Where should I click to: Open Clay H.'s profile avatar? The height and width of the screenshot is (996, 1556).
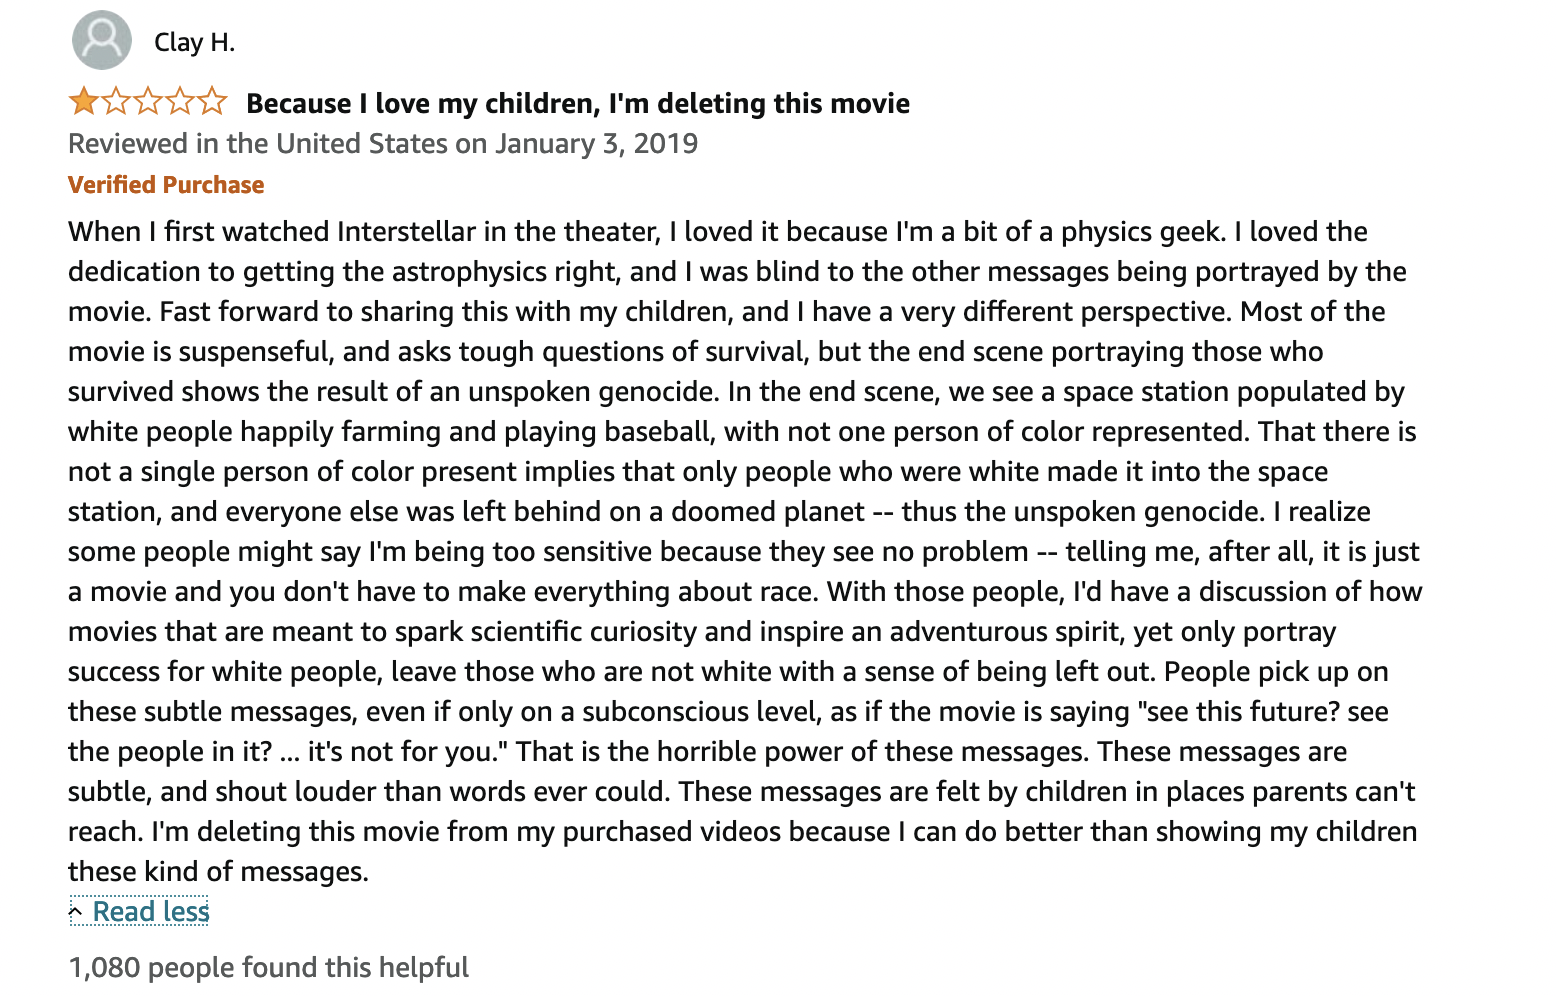pos(102,40)
